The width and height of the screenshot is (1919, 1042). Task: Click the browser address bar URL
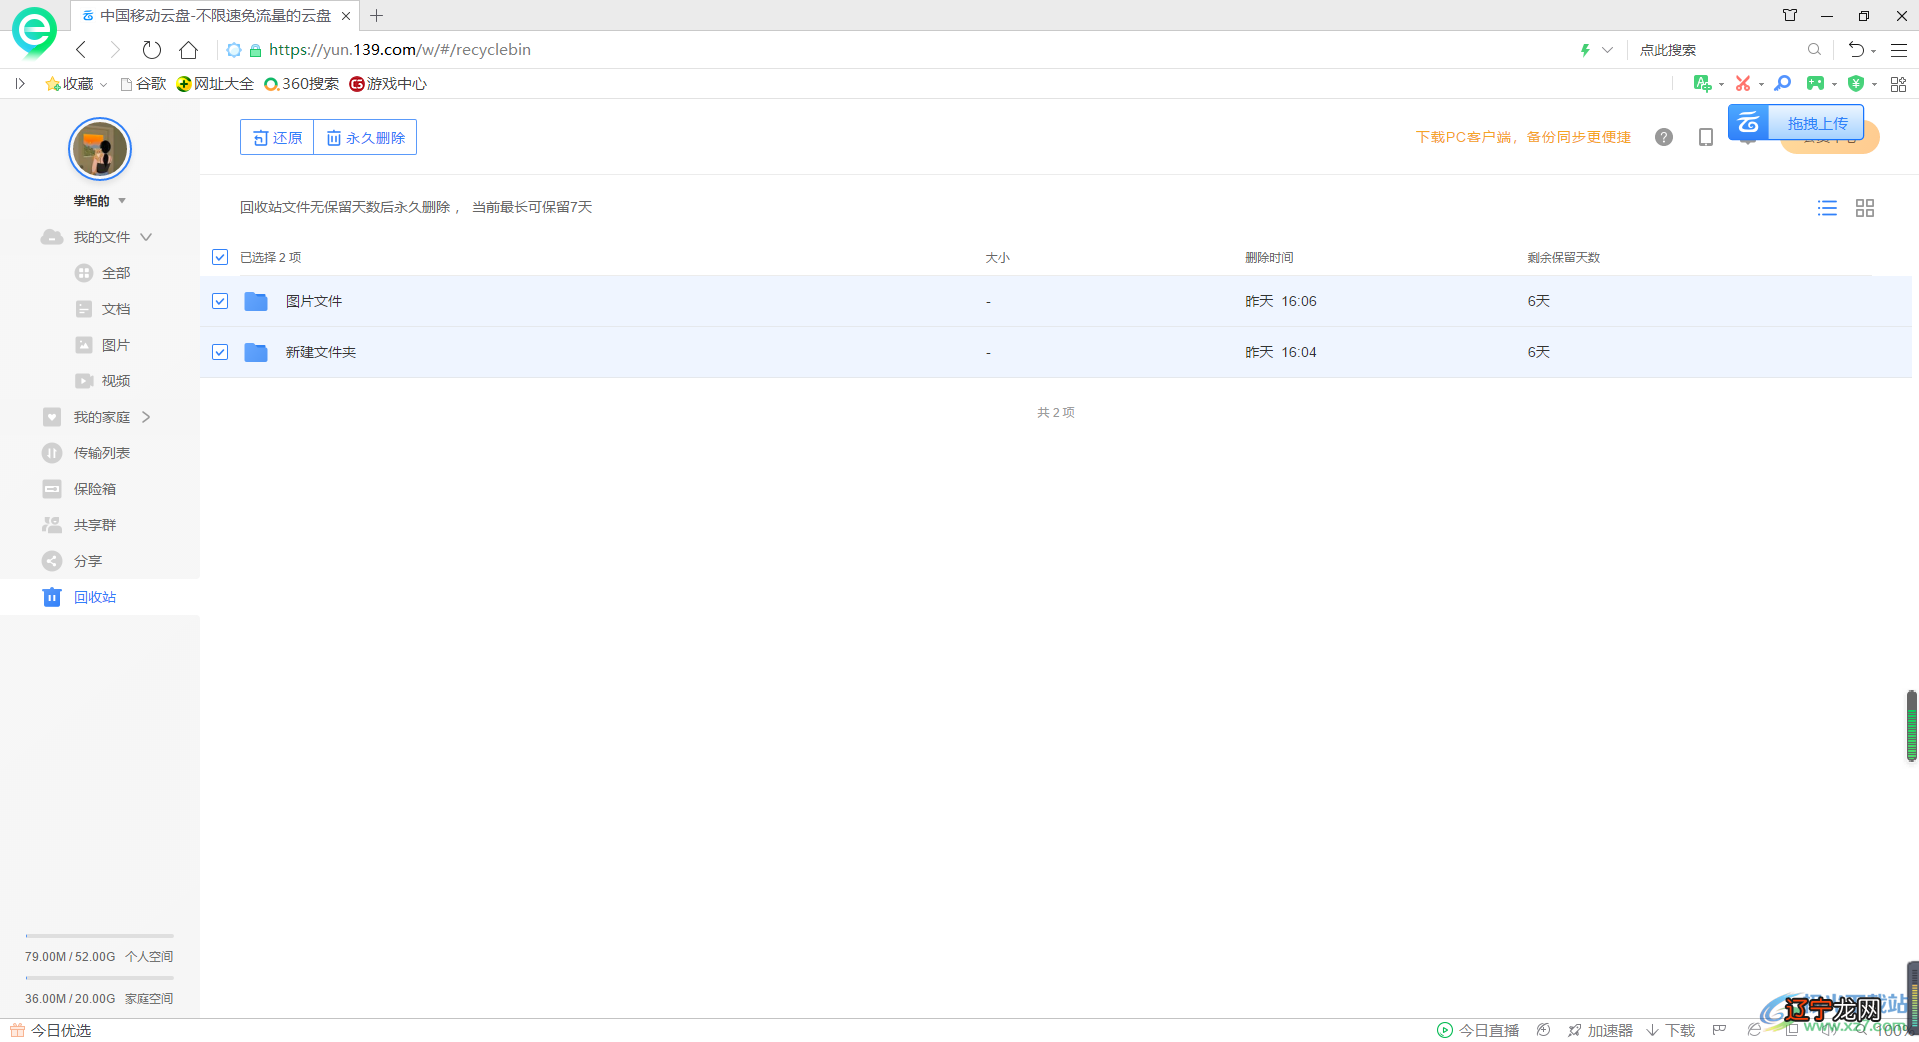click(400, 50)
